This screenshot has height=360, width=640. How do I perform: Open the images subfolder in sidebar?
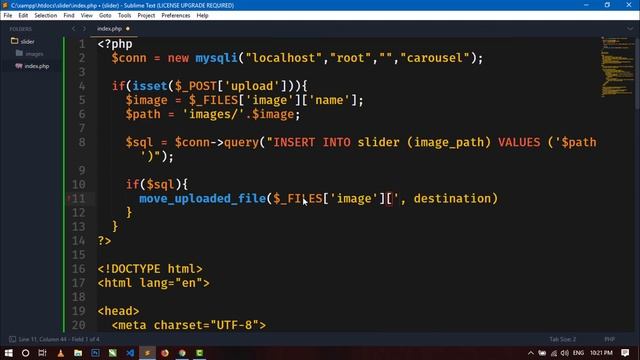pyautogui.click(x=34, y=53)
